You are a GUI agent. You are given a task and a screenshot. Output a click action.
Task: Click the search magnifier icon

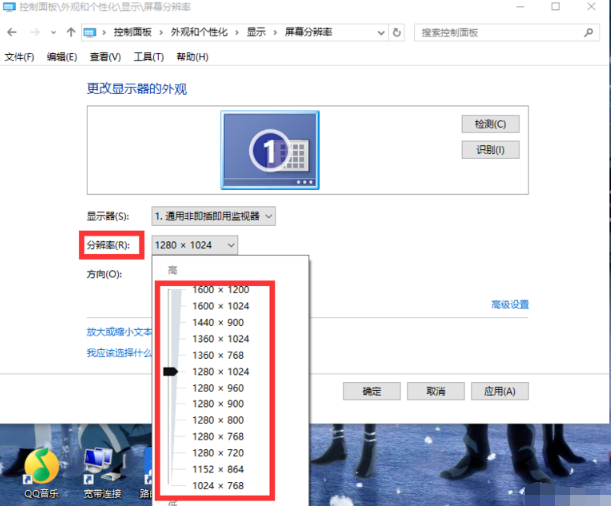(x=588, y=33)
